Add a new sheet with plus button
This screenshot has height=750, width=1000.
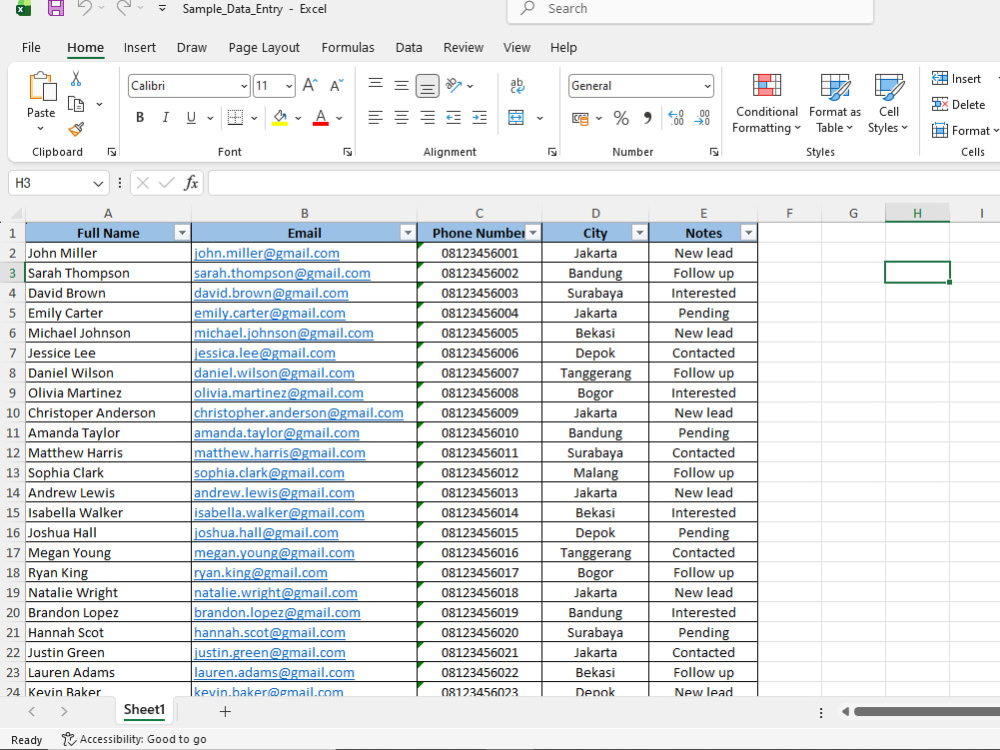tap(225, 711)
